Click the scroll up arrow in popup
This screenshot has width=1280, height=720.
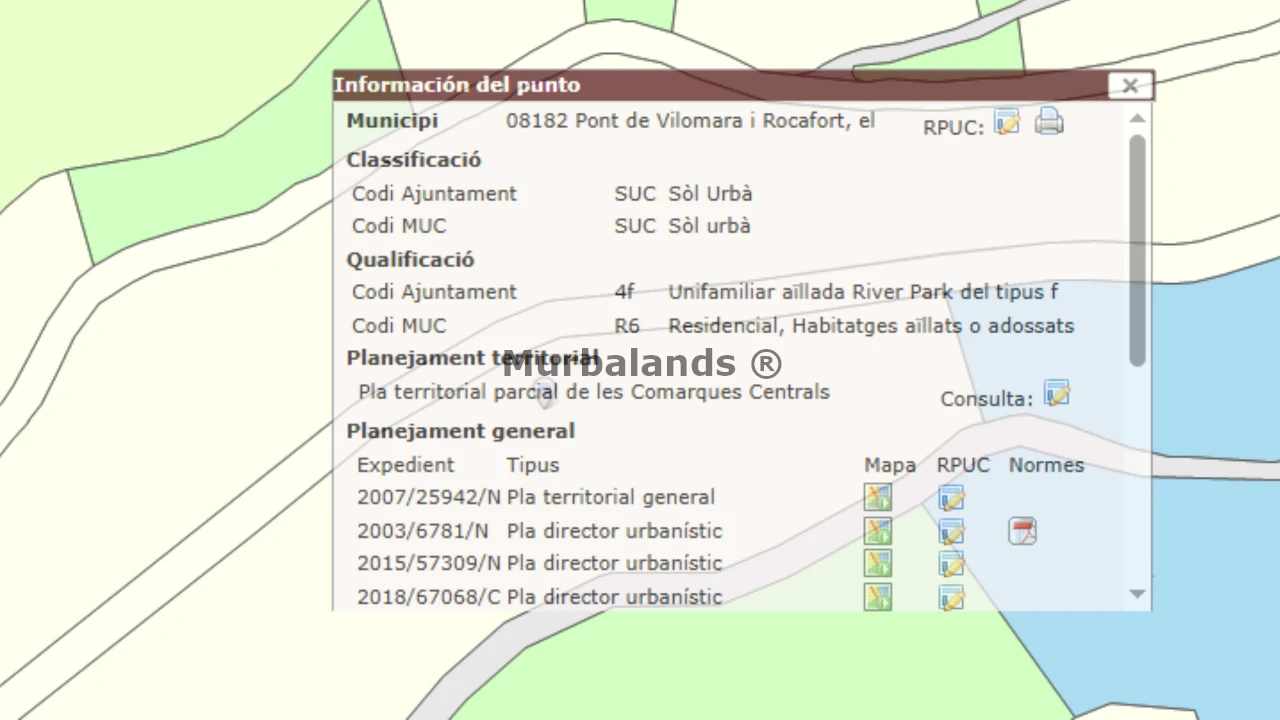[x=1137, y=119]
